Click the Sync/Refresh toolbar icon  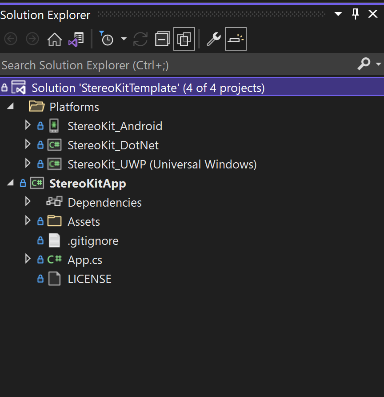[x=140, y=39]
